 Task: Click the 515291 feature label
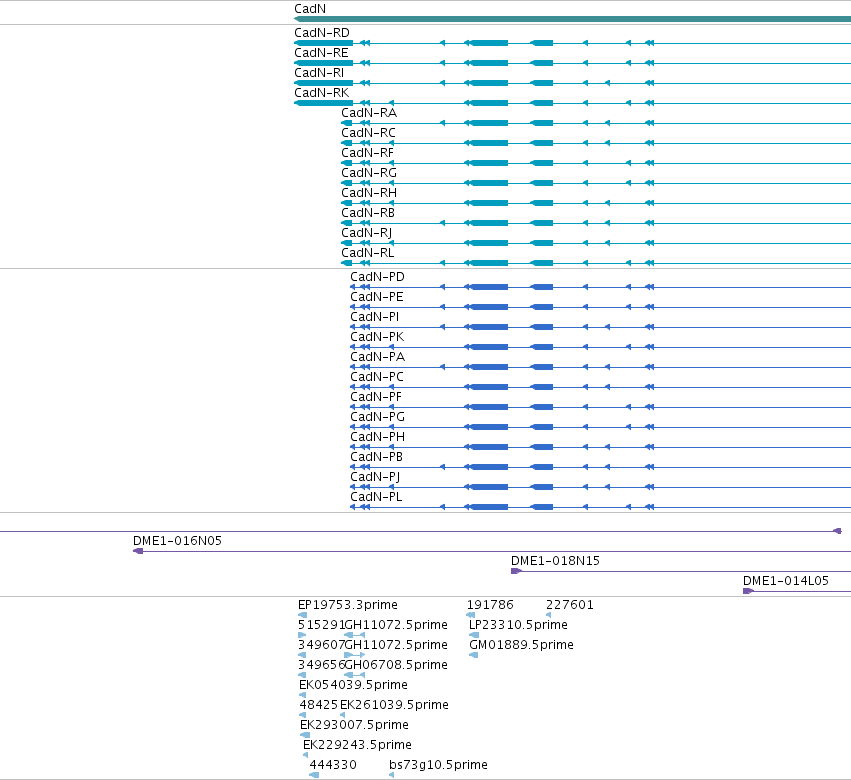pos(321,625)
